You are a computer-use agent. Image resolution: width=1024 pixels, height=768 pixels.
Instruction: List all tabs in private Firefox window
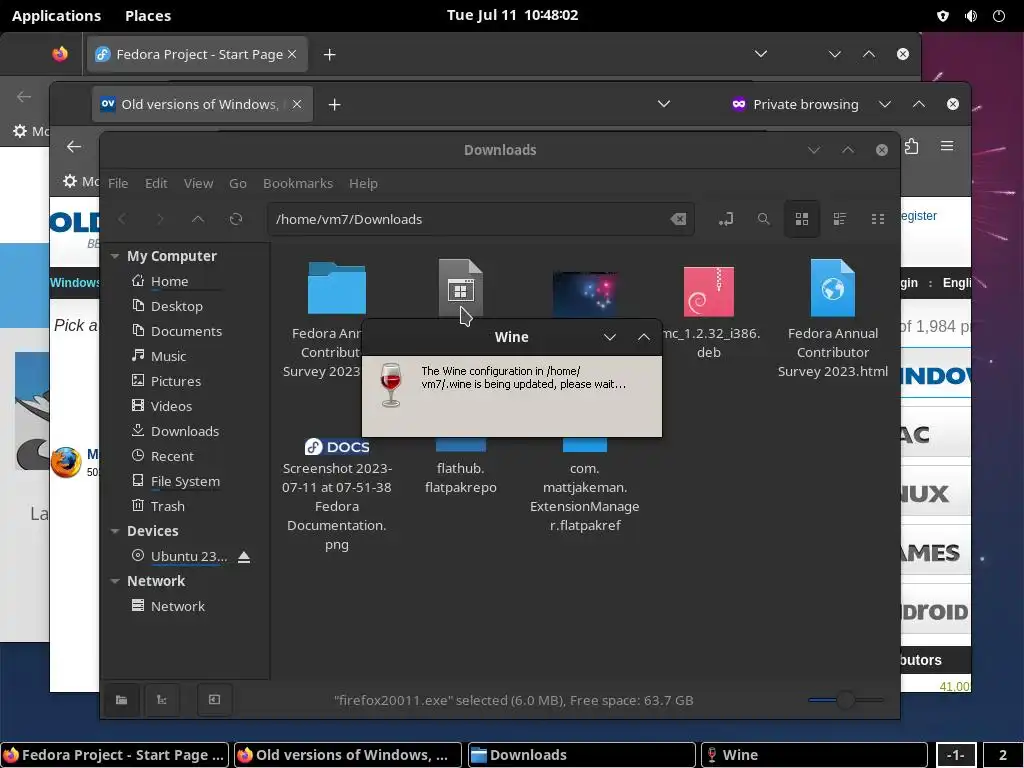pyautogui.click(x=664, y=104)
